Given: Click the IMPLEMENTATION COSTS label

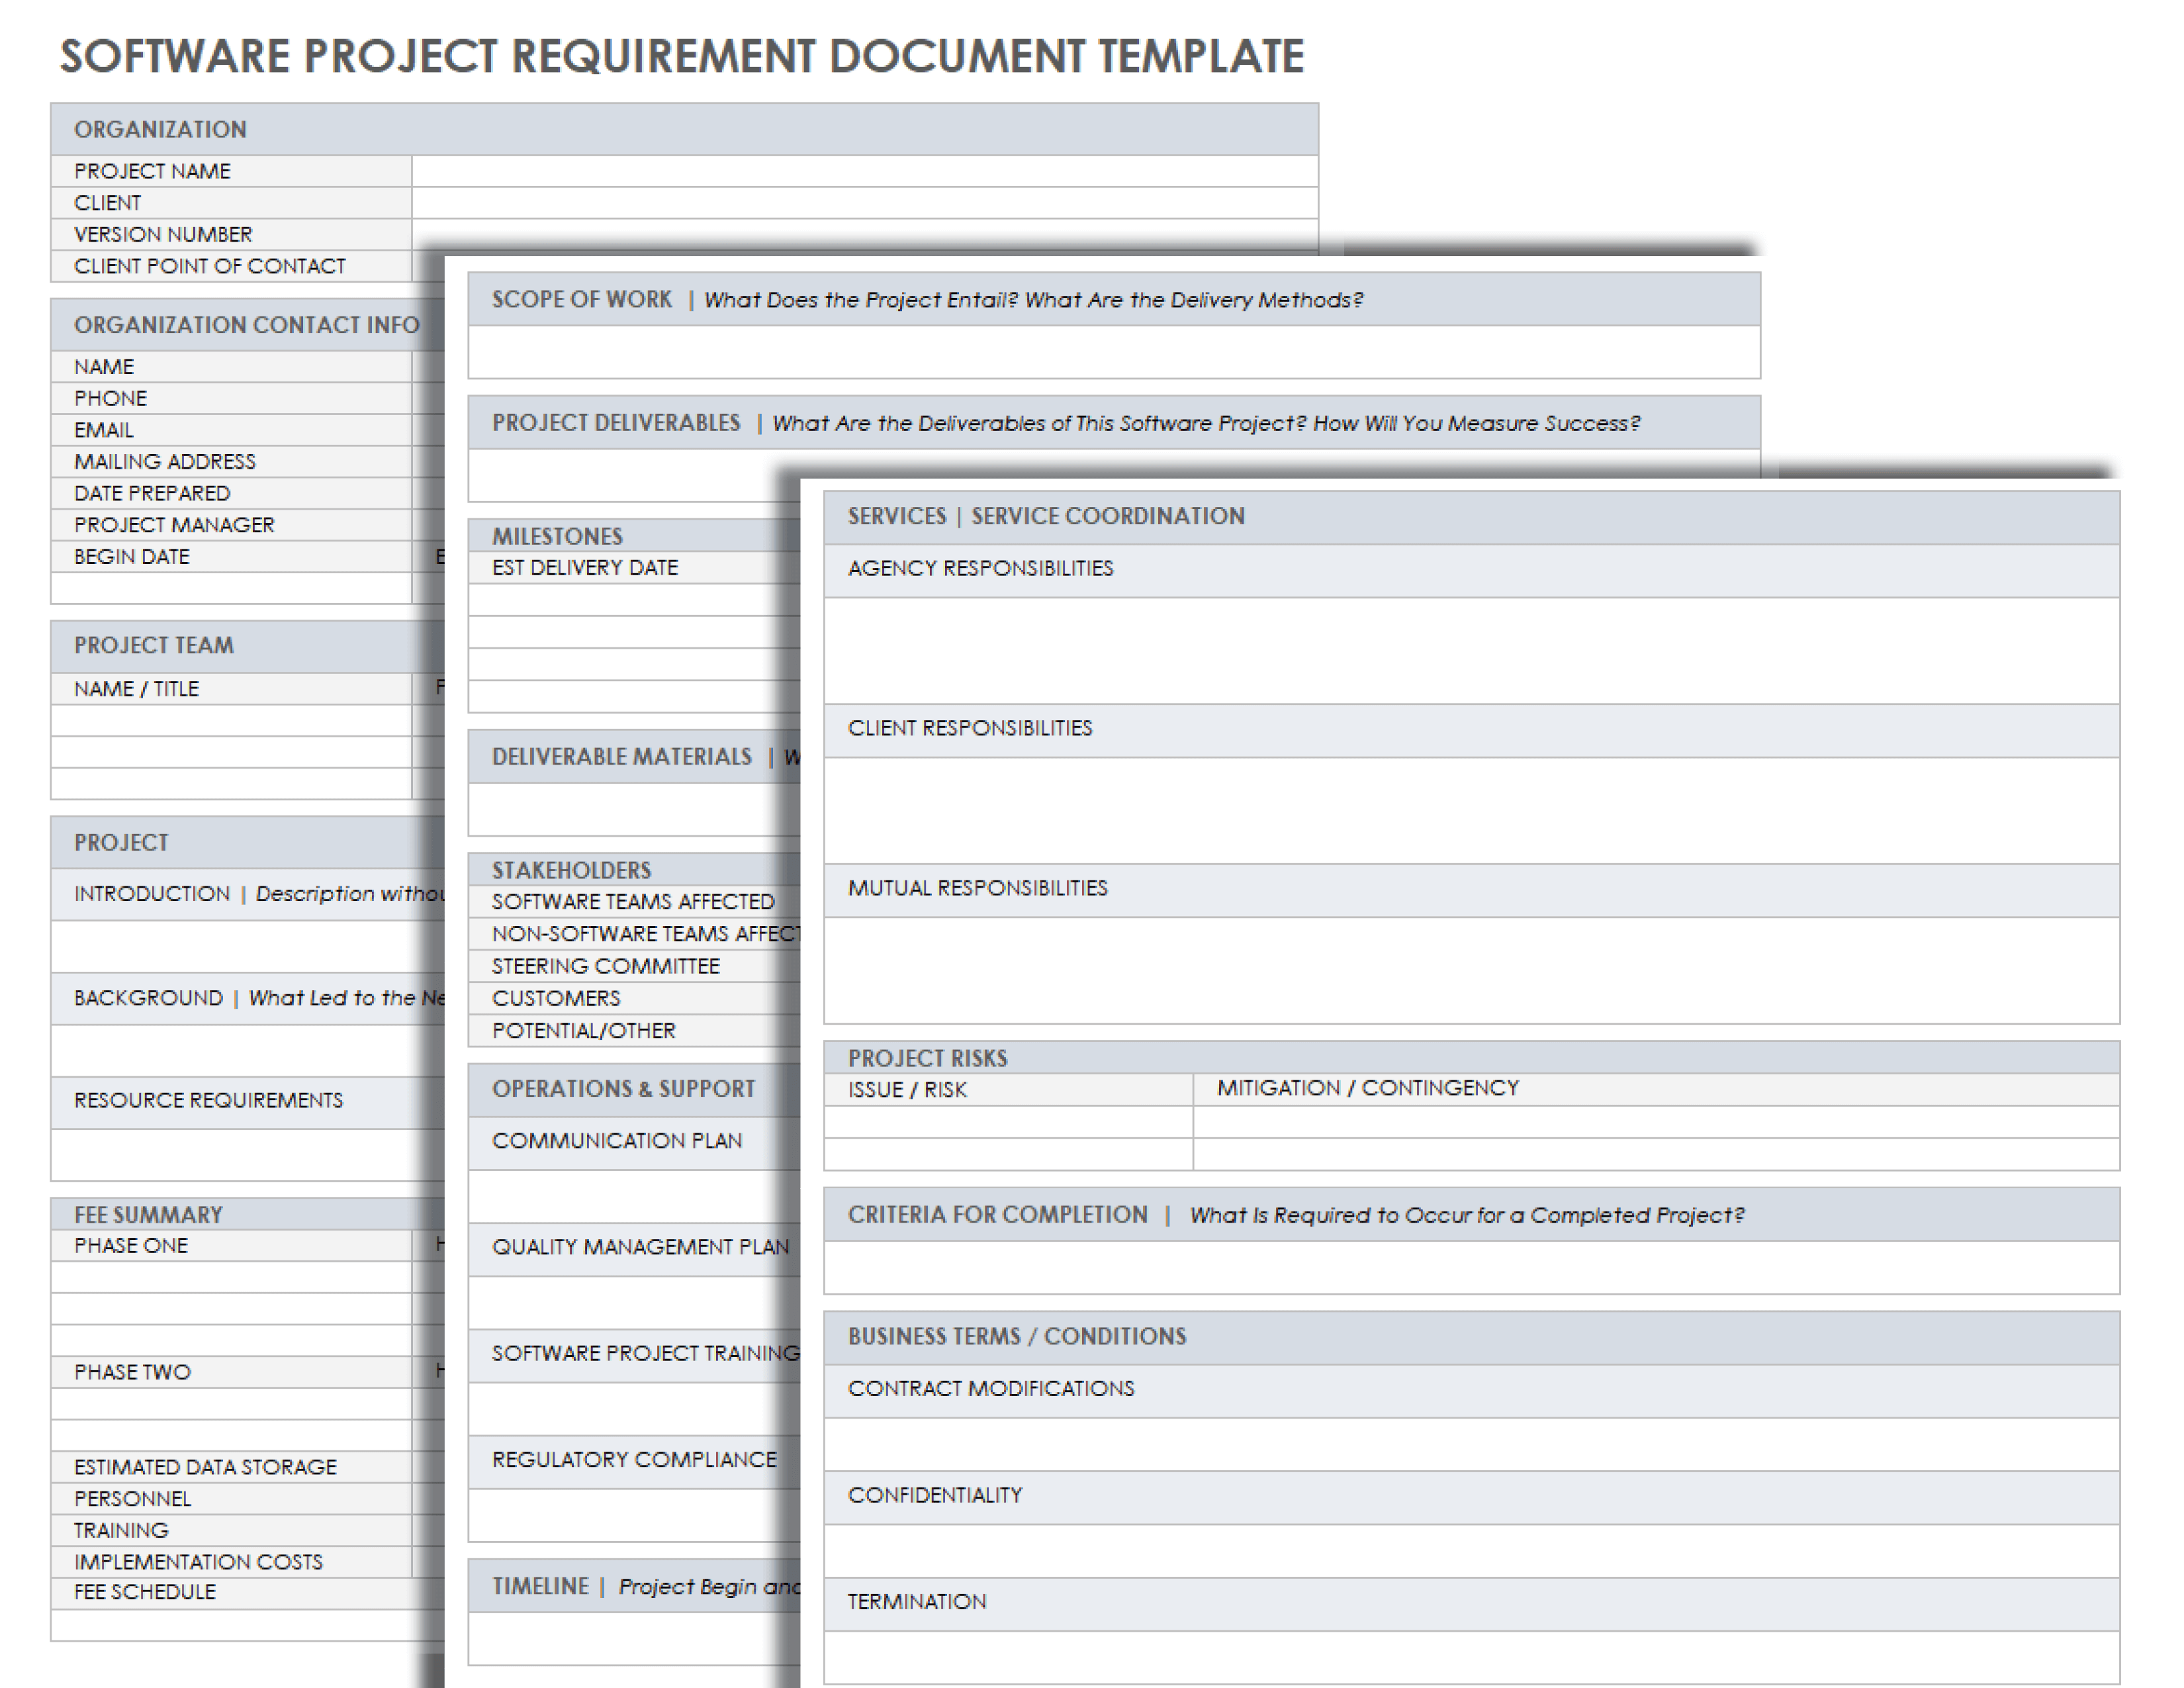Looking at the screenshot, I should [x=198, y=1562].
